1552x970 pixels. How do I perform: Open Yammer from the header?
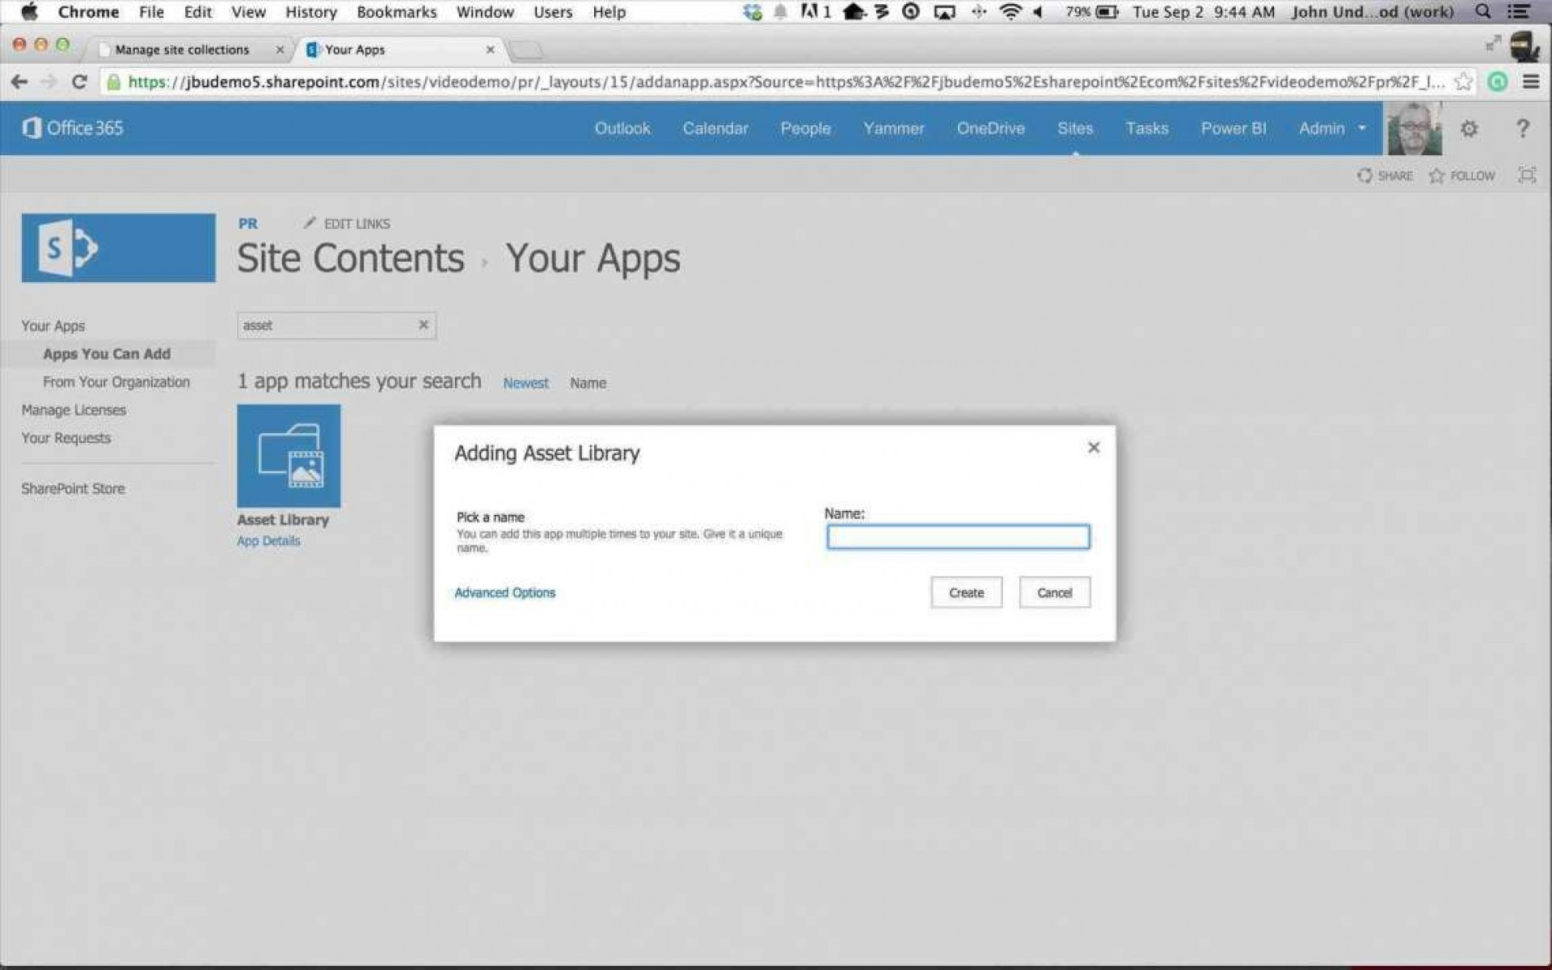point(894,128)
